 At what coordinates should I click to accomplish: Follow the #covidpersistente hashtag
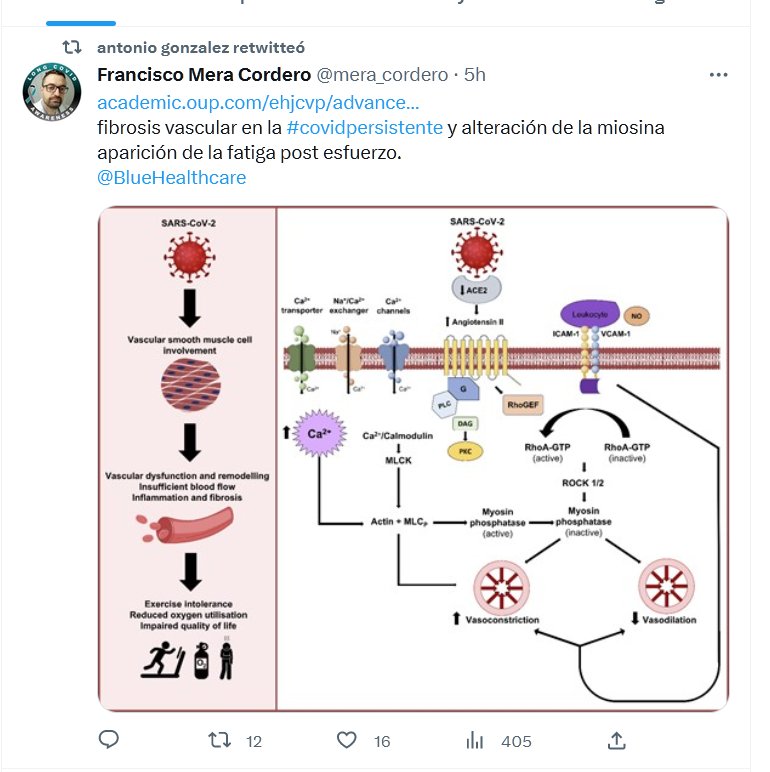point(364,128)
